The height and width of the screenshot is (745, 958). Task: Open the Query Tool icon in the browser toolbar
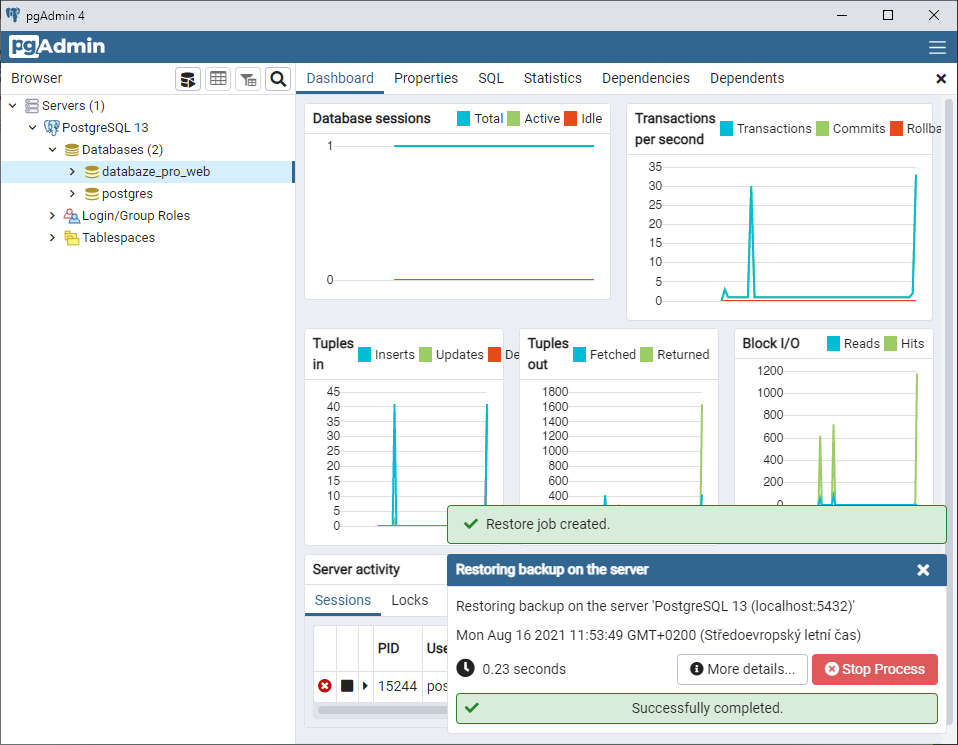[x=188, y=79]
